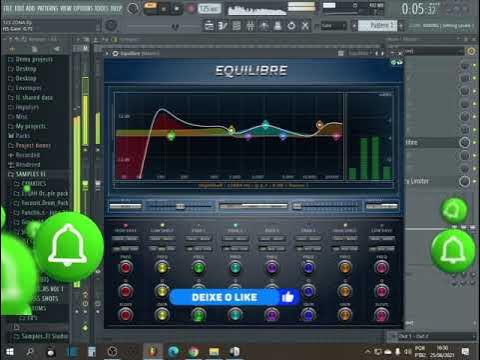Click the red HIGH PASS FREQ knob
Image resolution: width=480 pixels, height=360 pixels.
pos(126,267)
